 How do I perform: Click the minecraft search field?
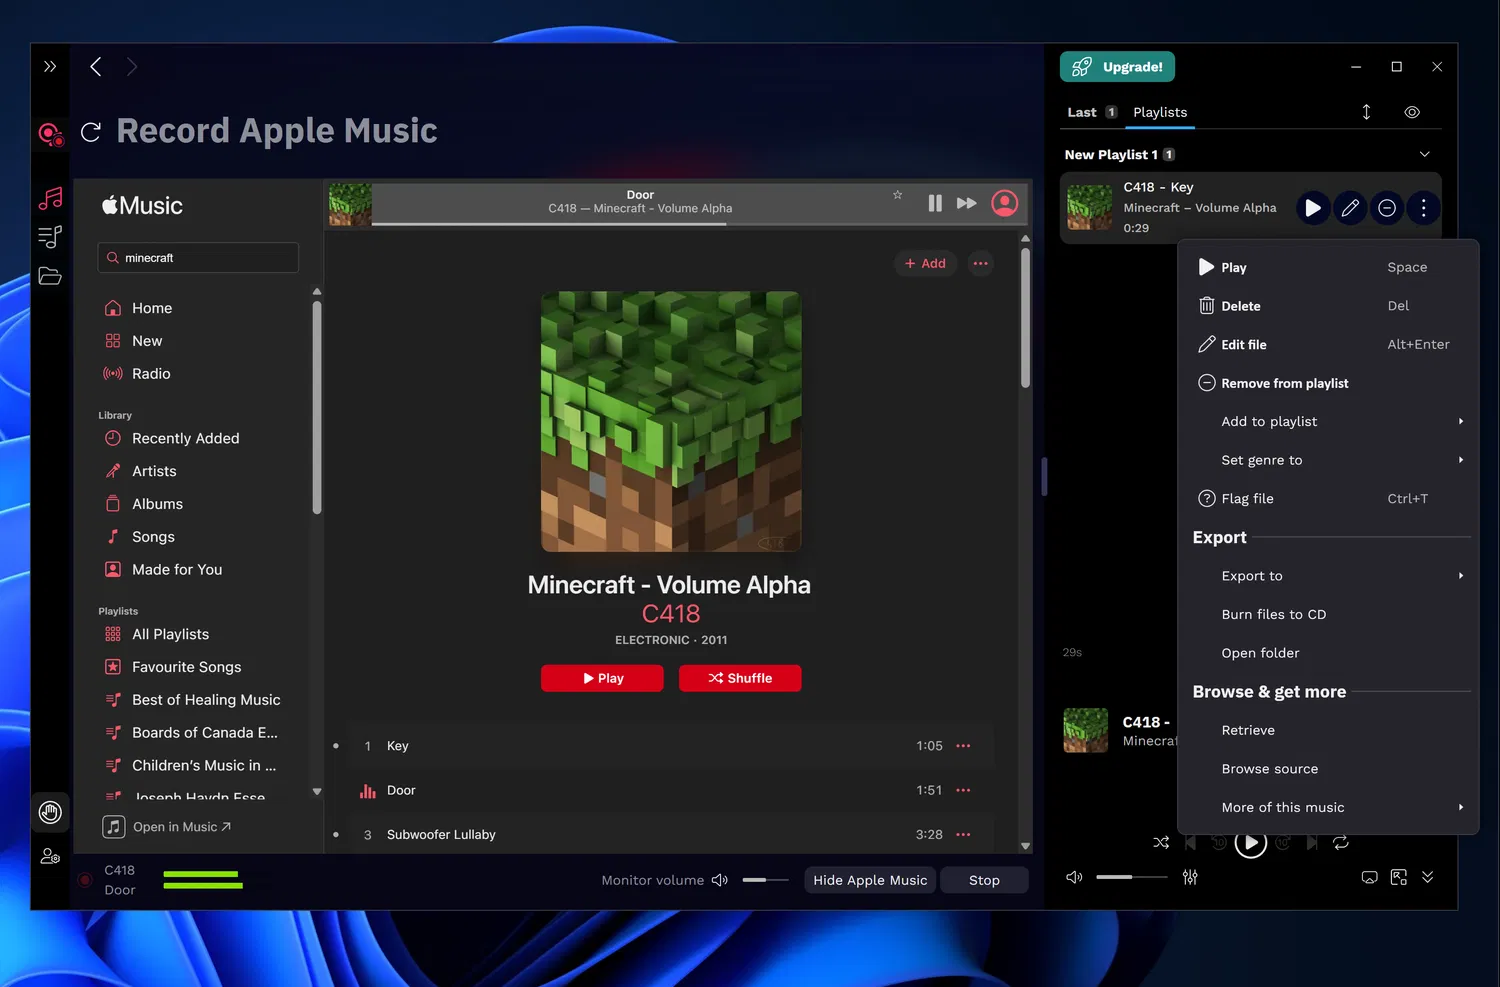point(198,258)
